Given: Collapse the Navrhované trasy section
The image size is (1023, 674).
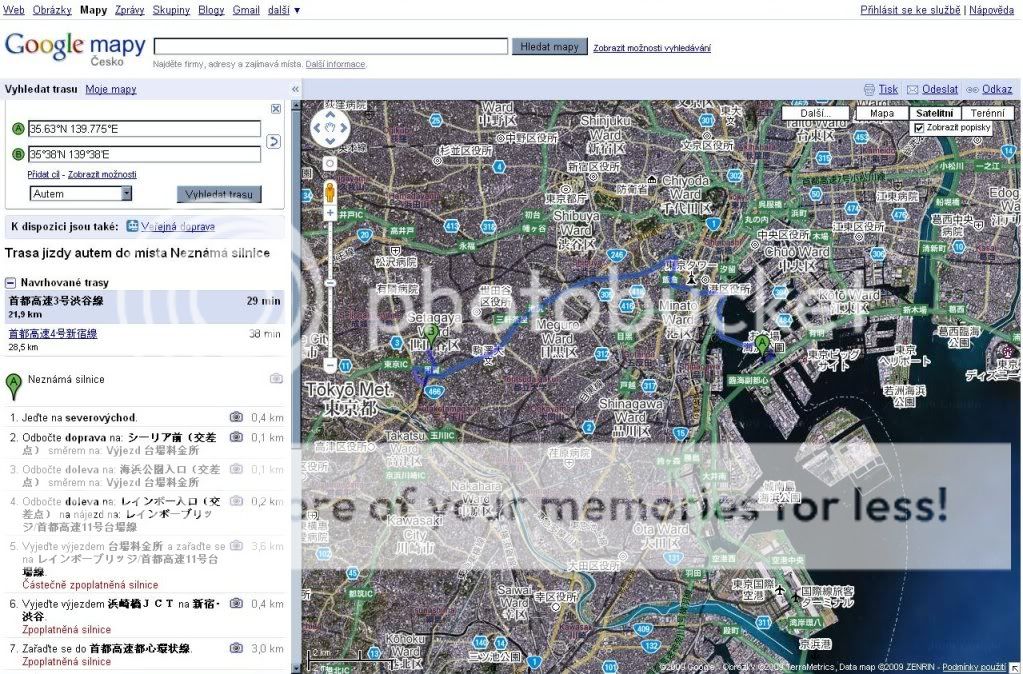Looking at the screenshot, I should pos(10,283).
